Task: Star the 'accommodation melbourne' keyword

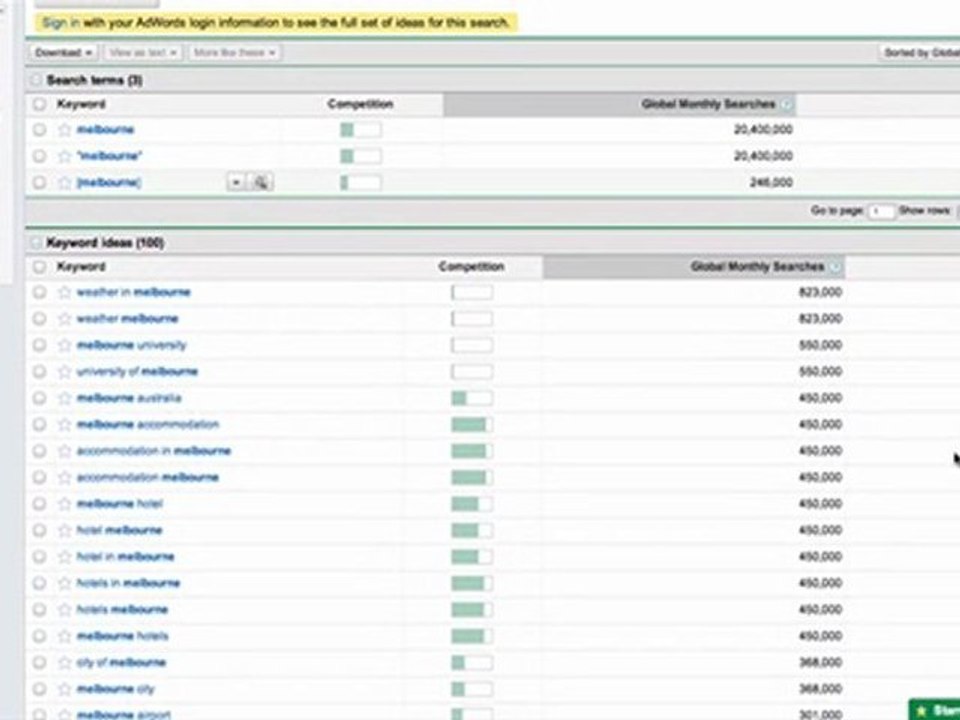Action: [x=64, y=477]
